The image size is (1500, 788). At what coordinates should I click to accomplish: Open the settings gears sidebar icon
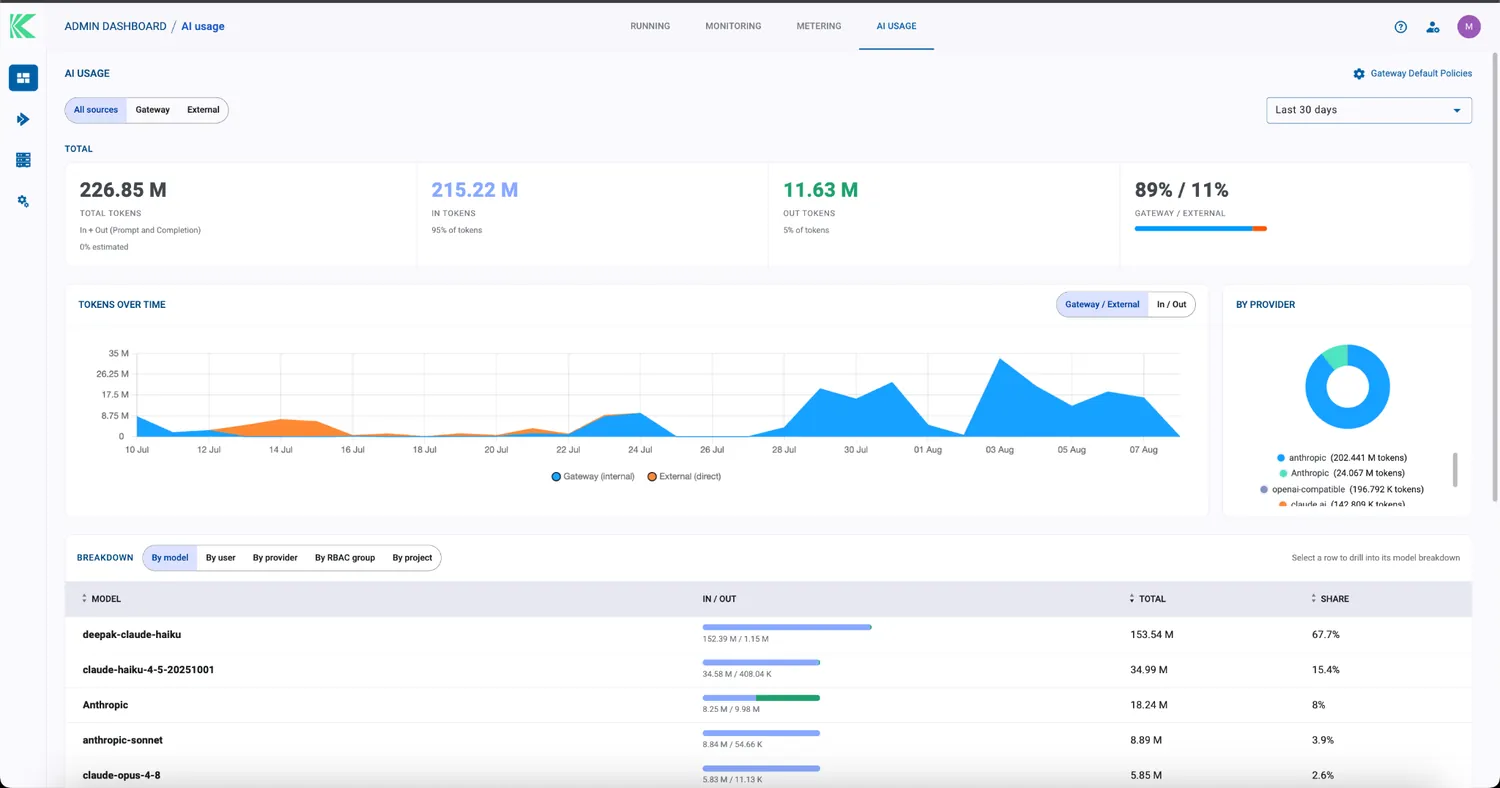point(23,201)
